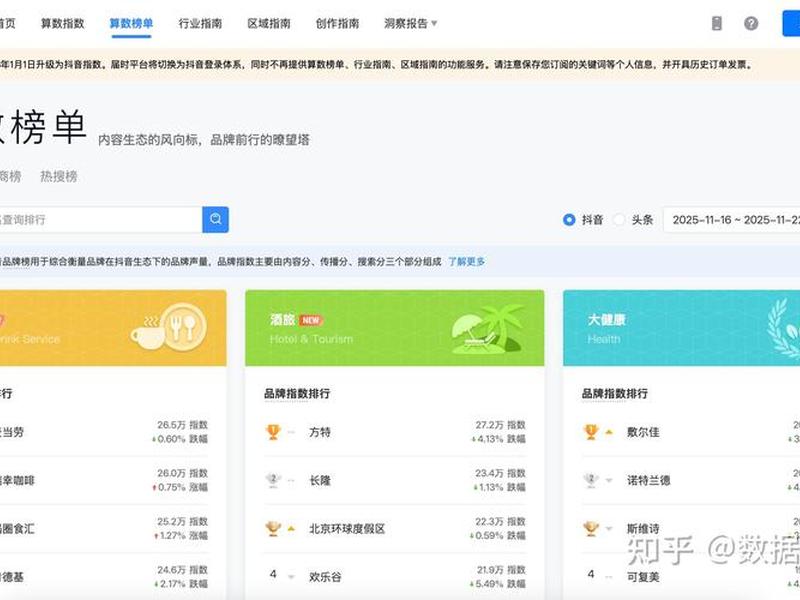Open the 可复美 brand entry
Image resolution: width=800 pixels, height=600 pixels.
tap(643, 577)
